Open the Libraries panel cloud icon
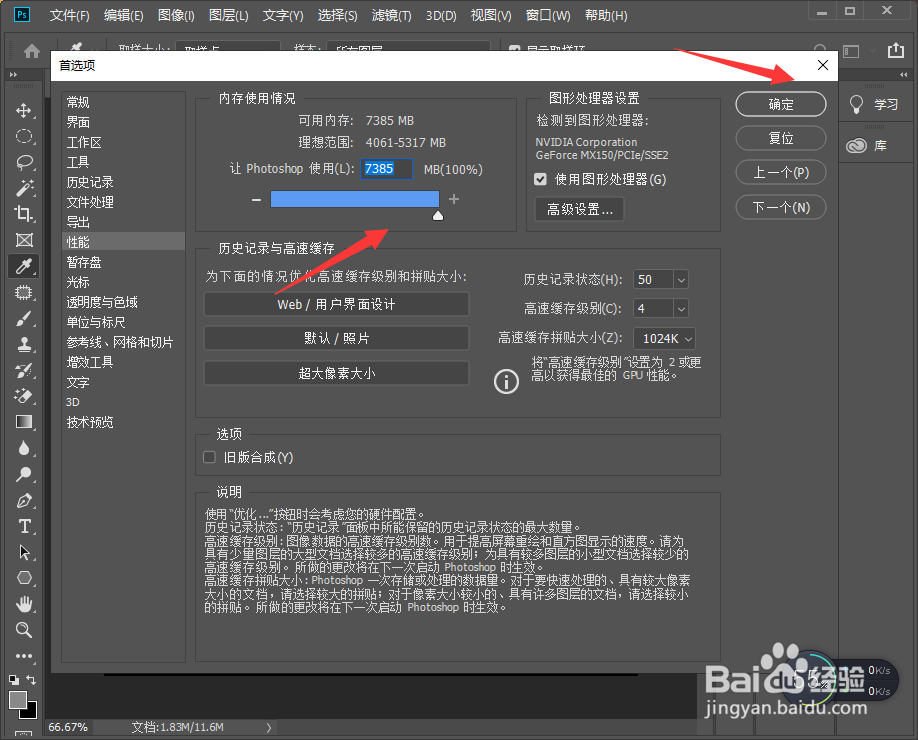The image size is (918, 740). (856, 145)
